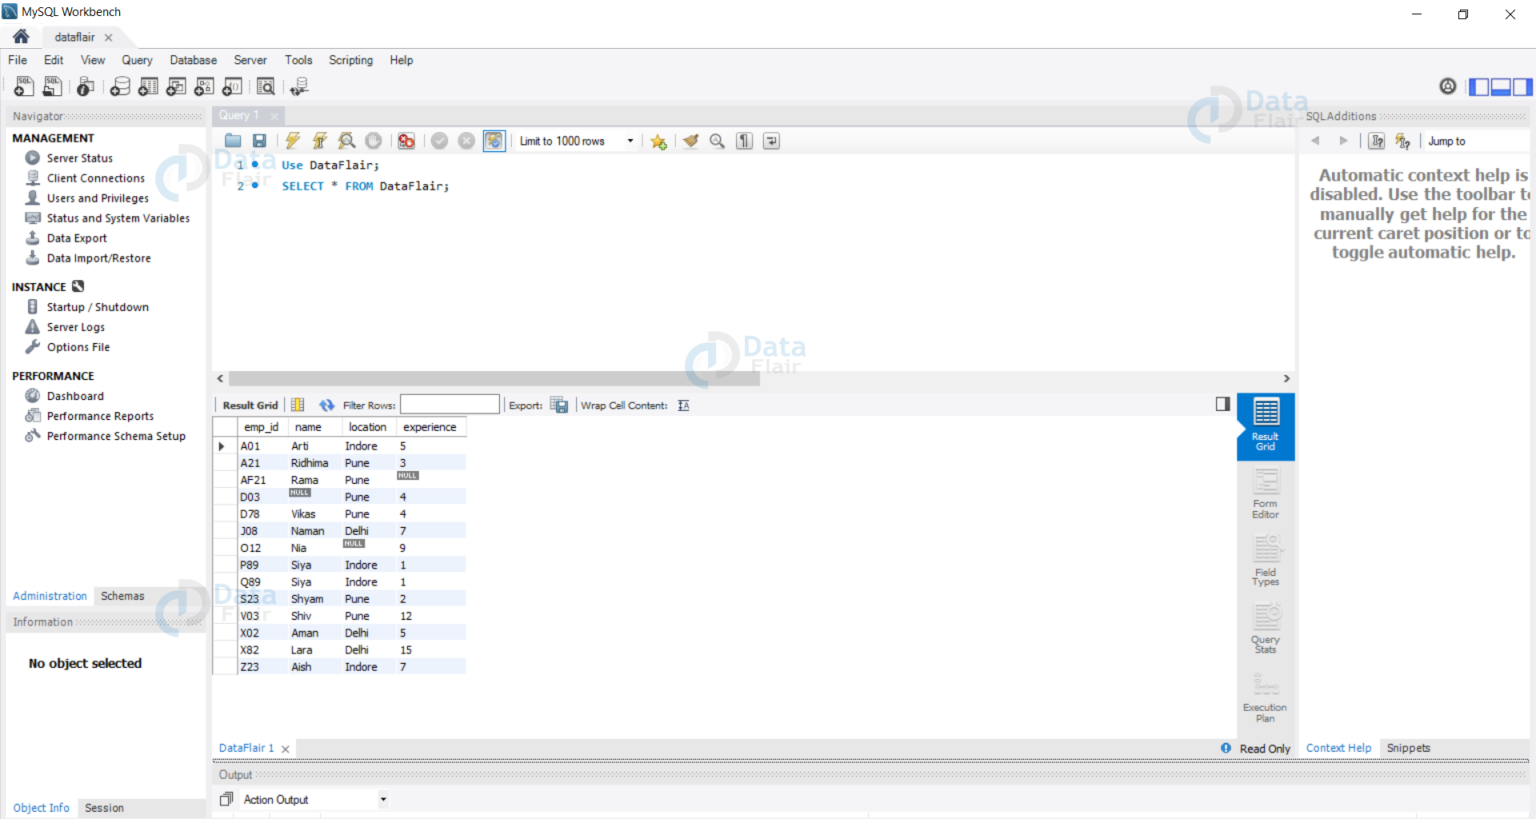Screen dimensions: 1536x819
Task: Switch to Session tab
Action: pos(104,808)
